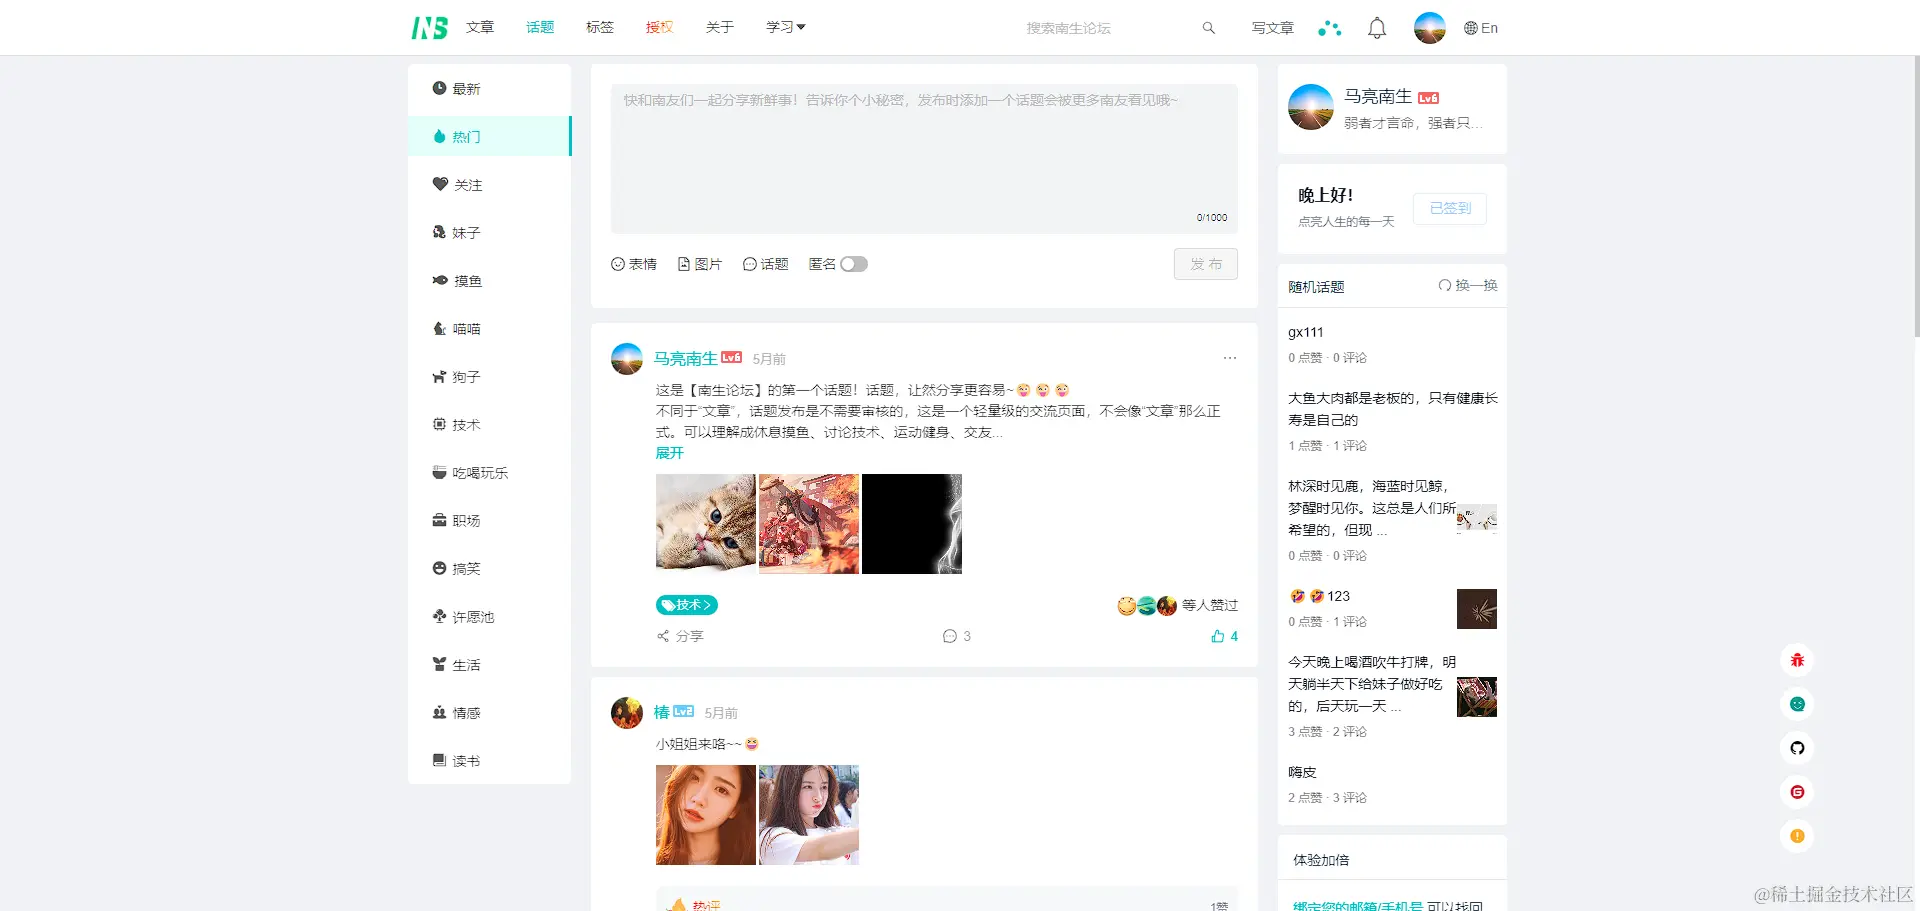The image size is (1920, 911).
Task: Open the cat thumbnail in first post
Action: tap(706, 524)
